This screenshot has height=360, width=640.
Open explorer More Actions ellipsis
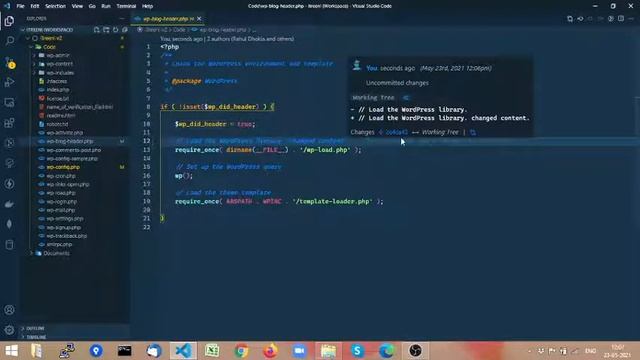(x=122, y=19)
